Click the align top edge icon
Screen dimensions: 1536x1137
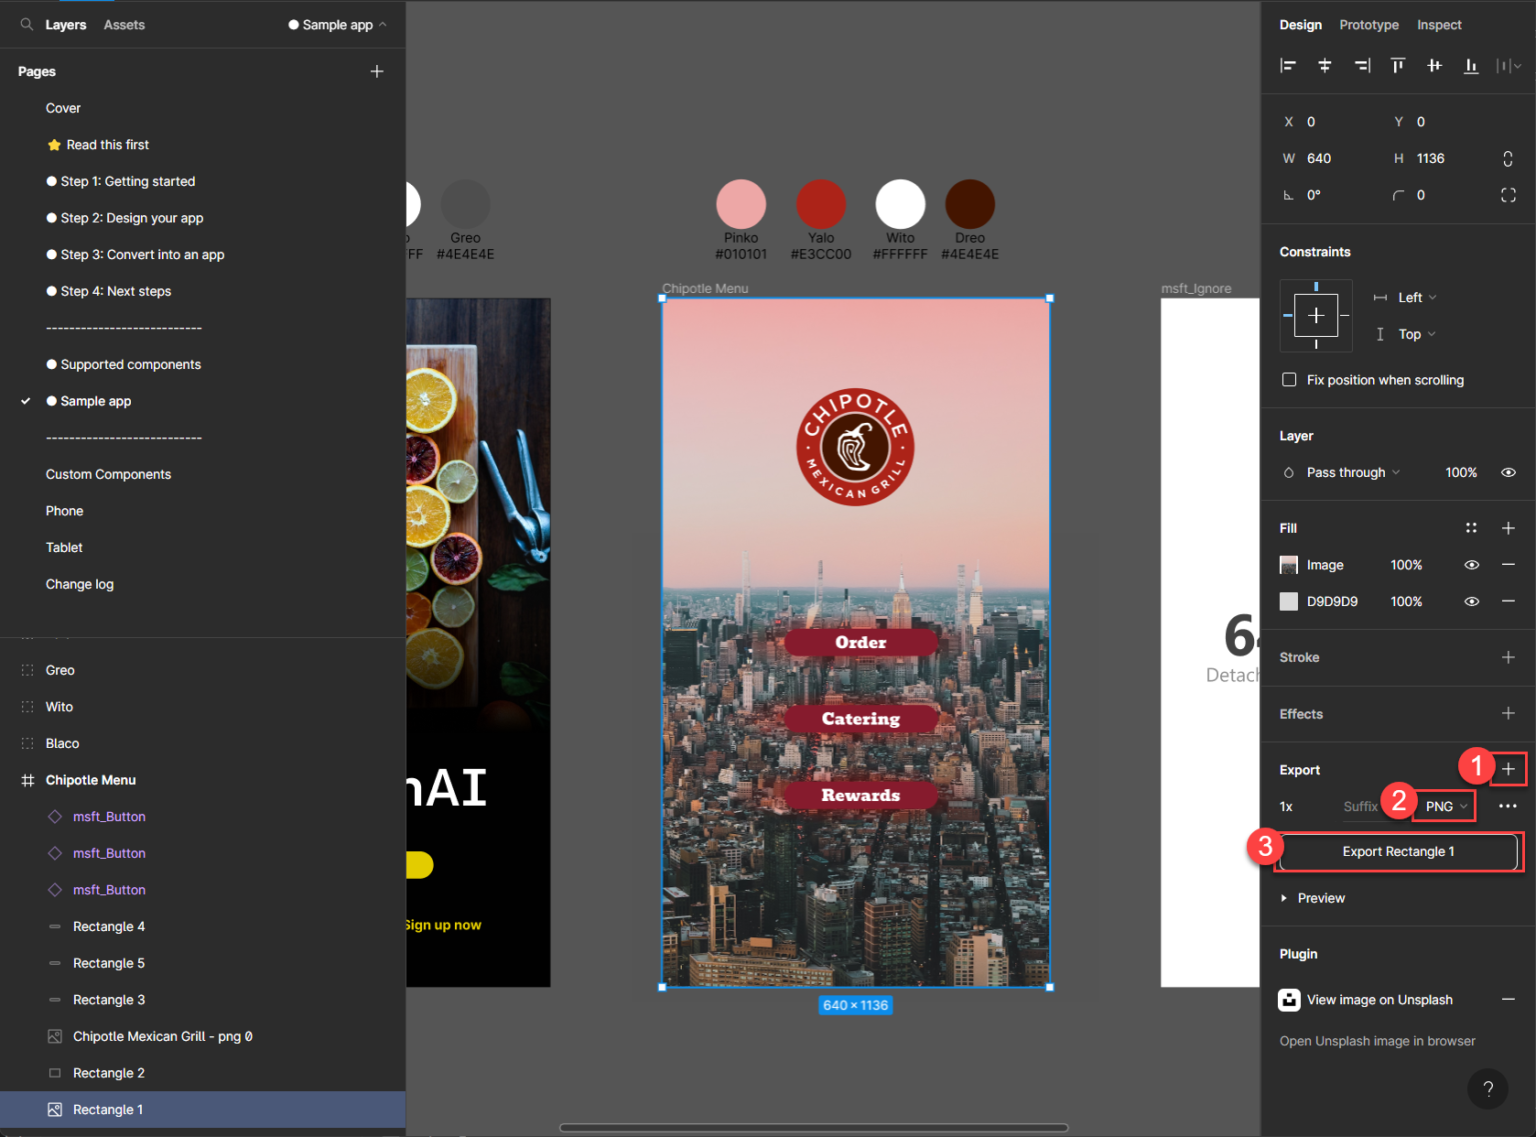coord(1397,65)
